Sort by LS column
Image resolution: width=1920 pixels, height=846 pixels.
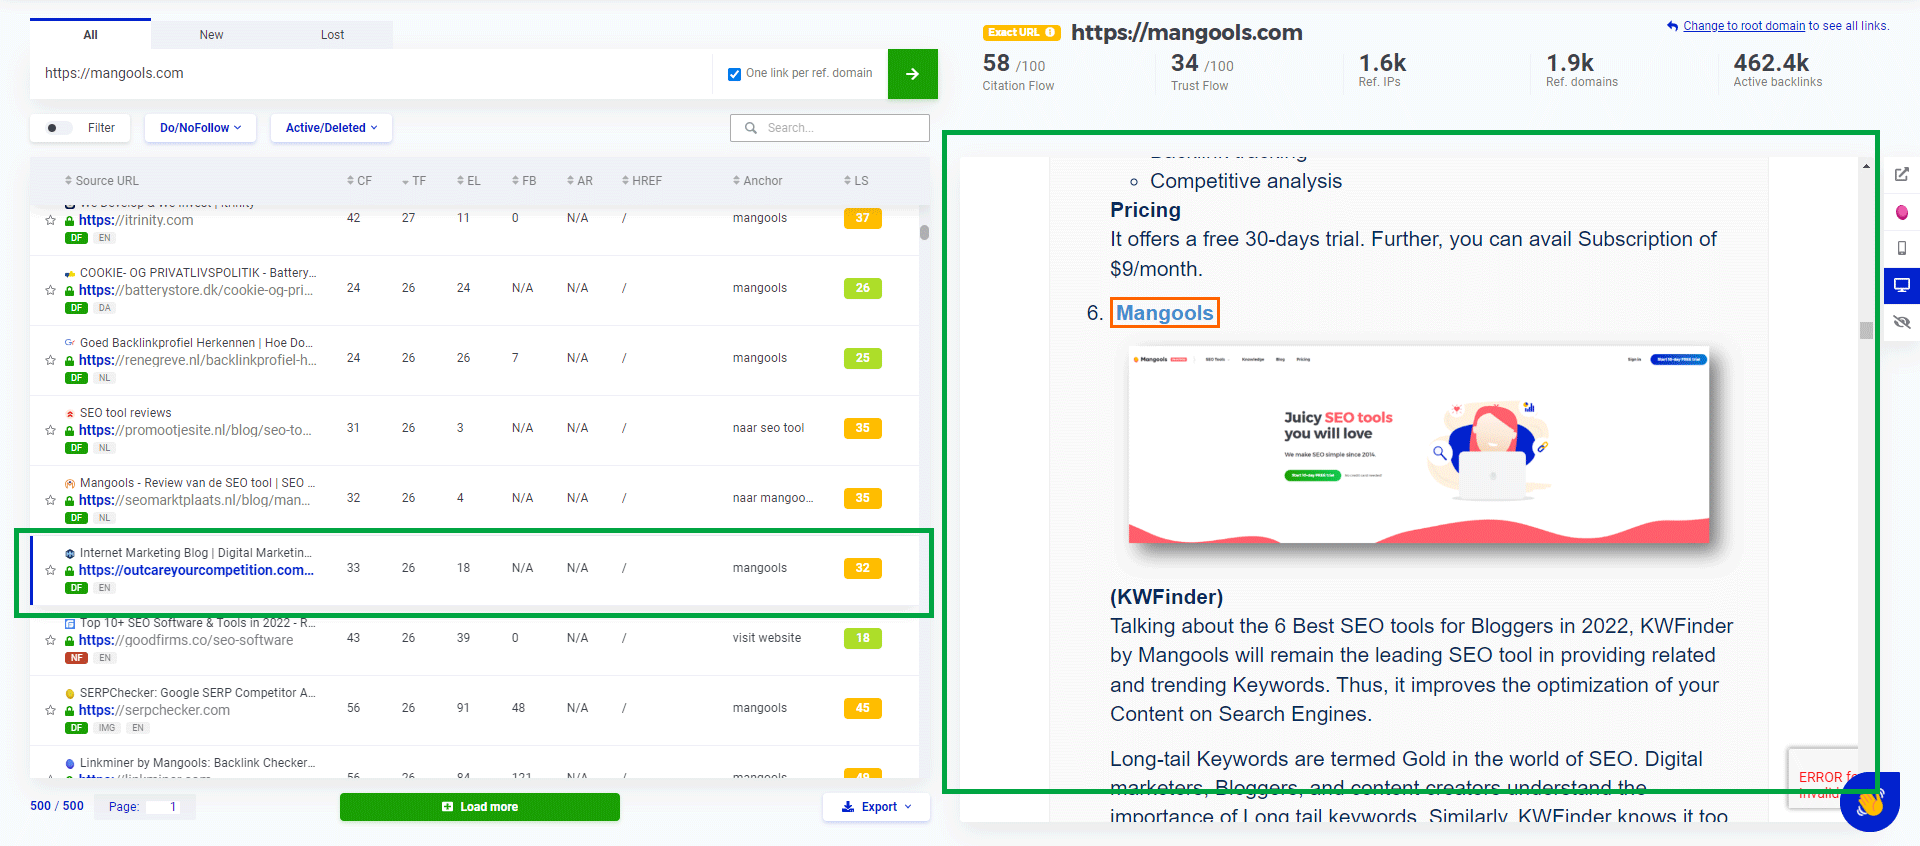point(856,181)
